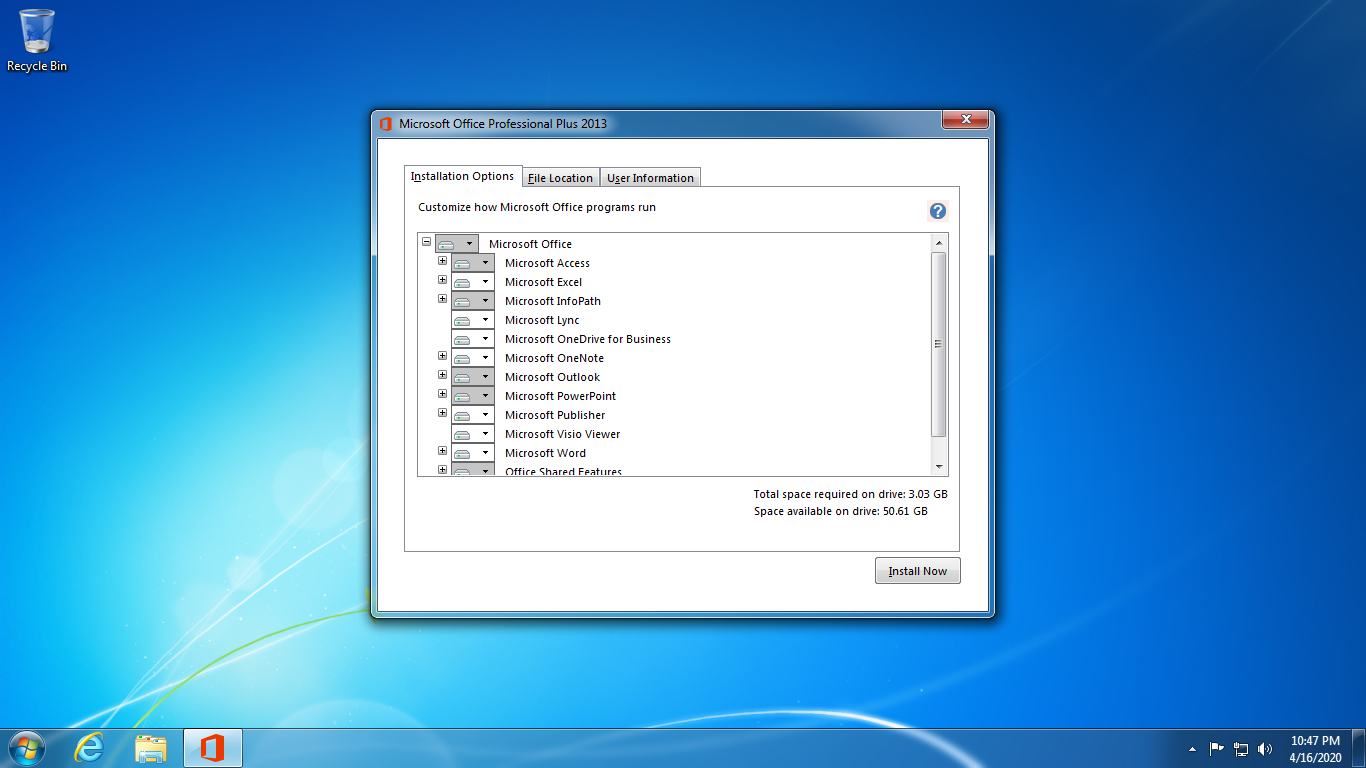Open the volume speaker tray icon
This screenshot has height=768, width=1366.
tap(1265, 748)
